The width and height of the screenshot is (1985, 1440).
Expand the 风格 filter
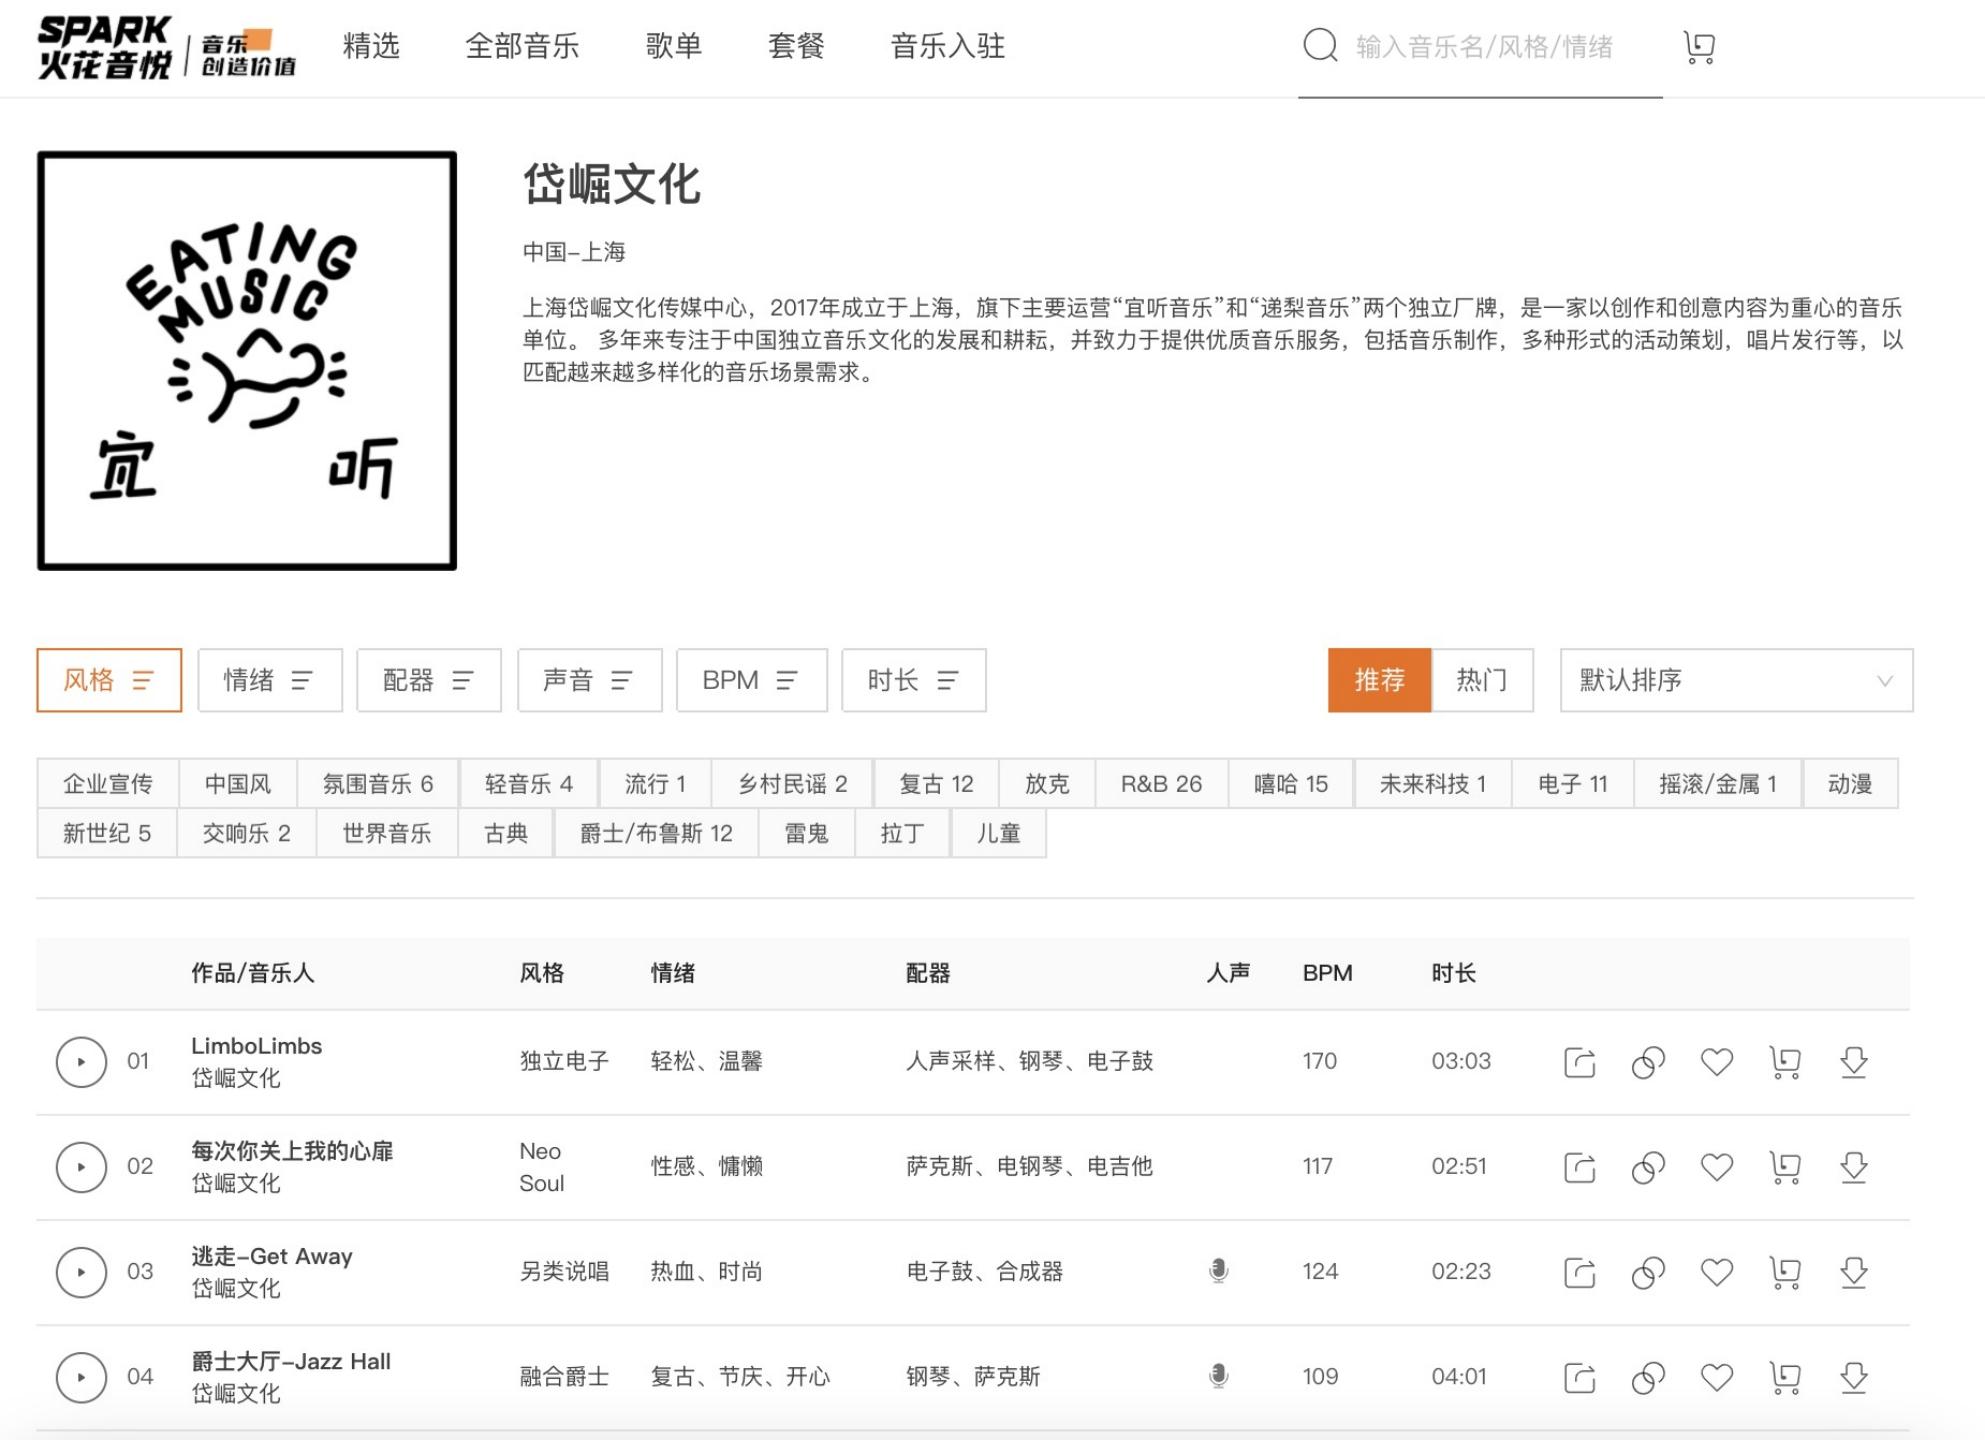click(x=109, y=680)
